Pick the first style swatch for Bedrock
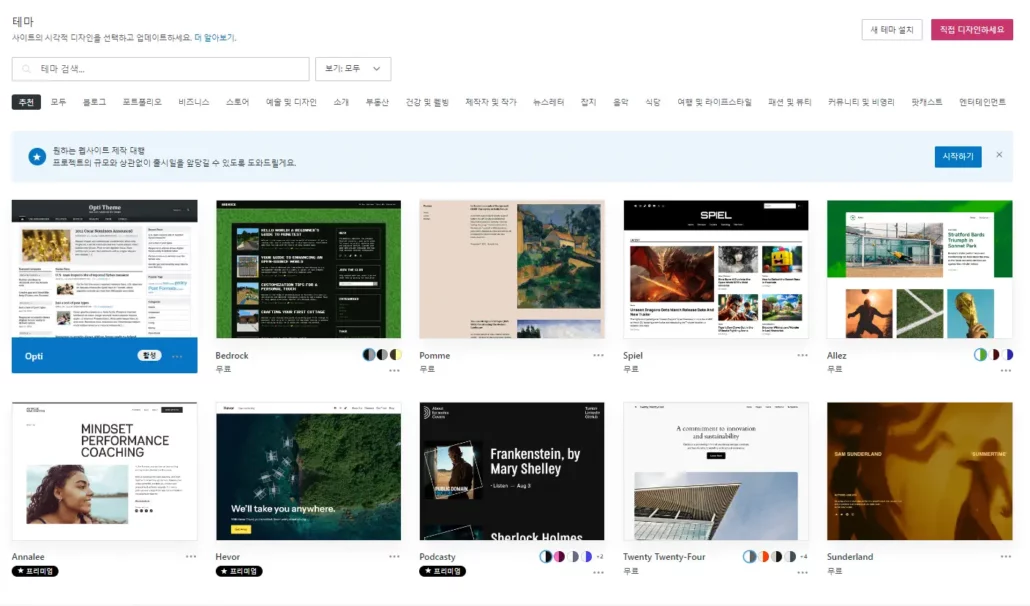The width and height of the screenshot is (1030, 606). click(369, 355)
